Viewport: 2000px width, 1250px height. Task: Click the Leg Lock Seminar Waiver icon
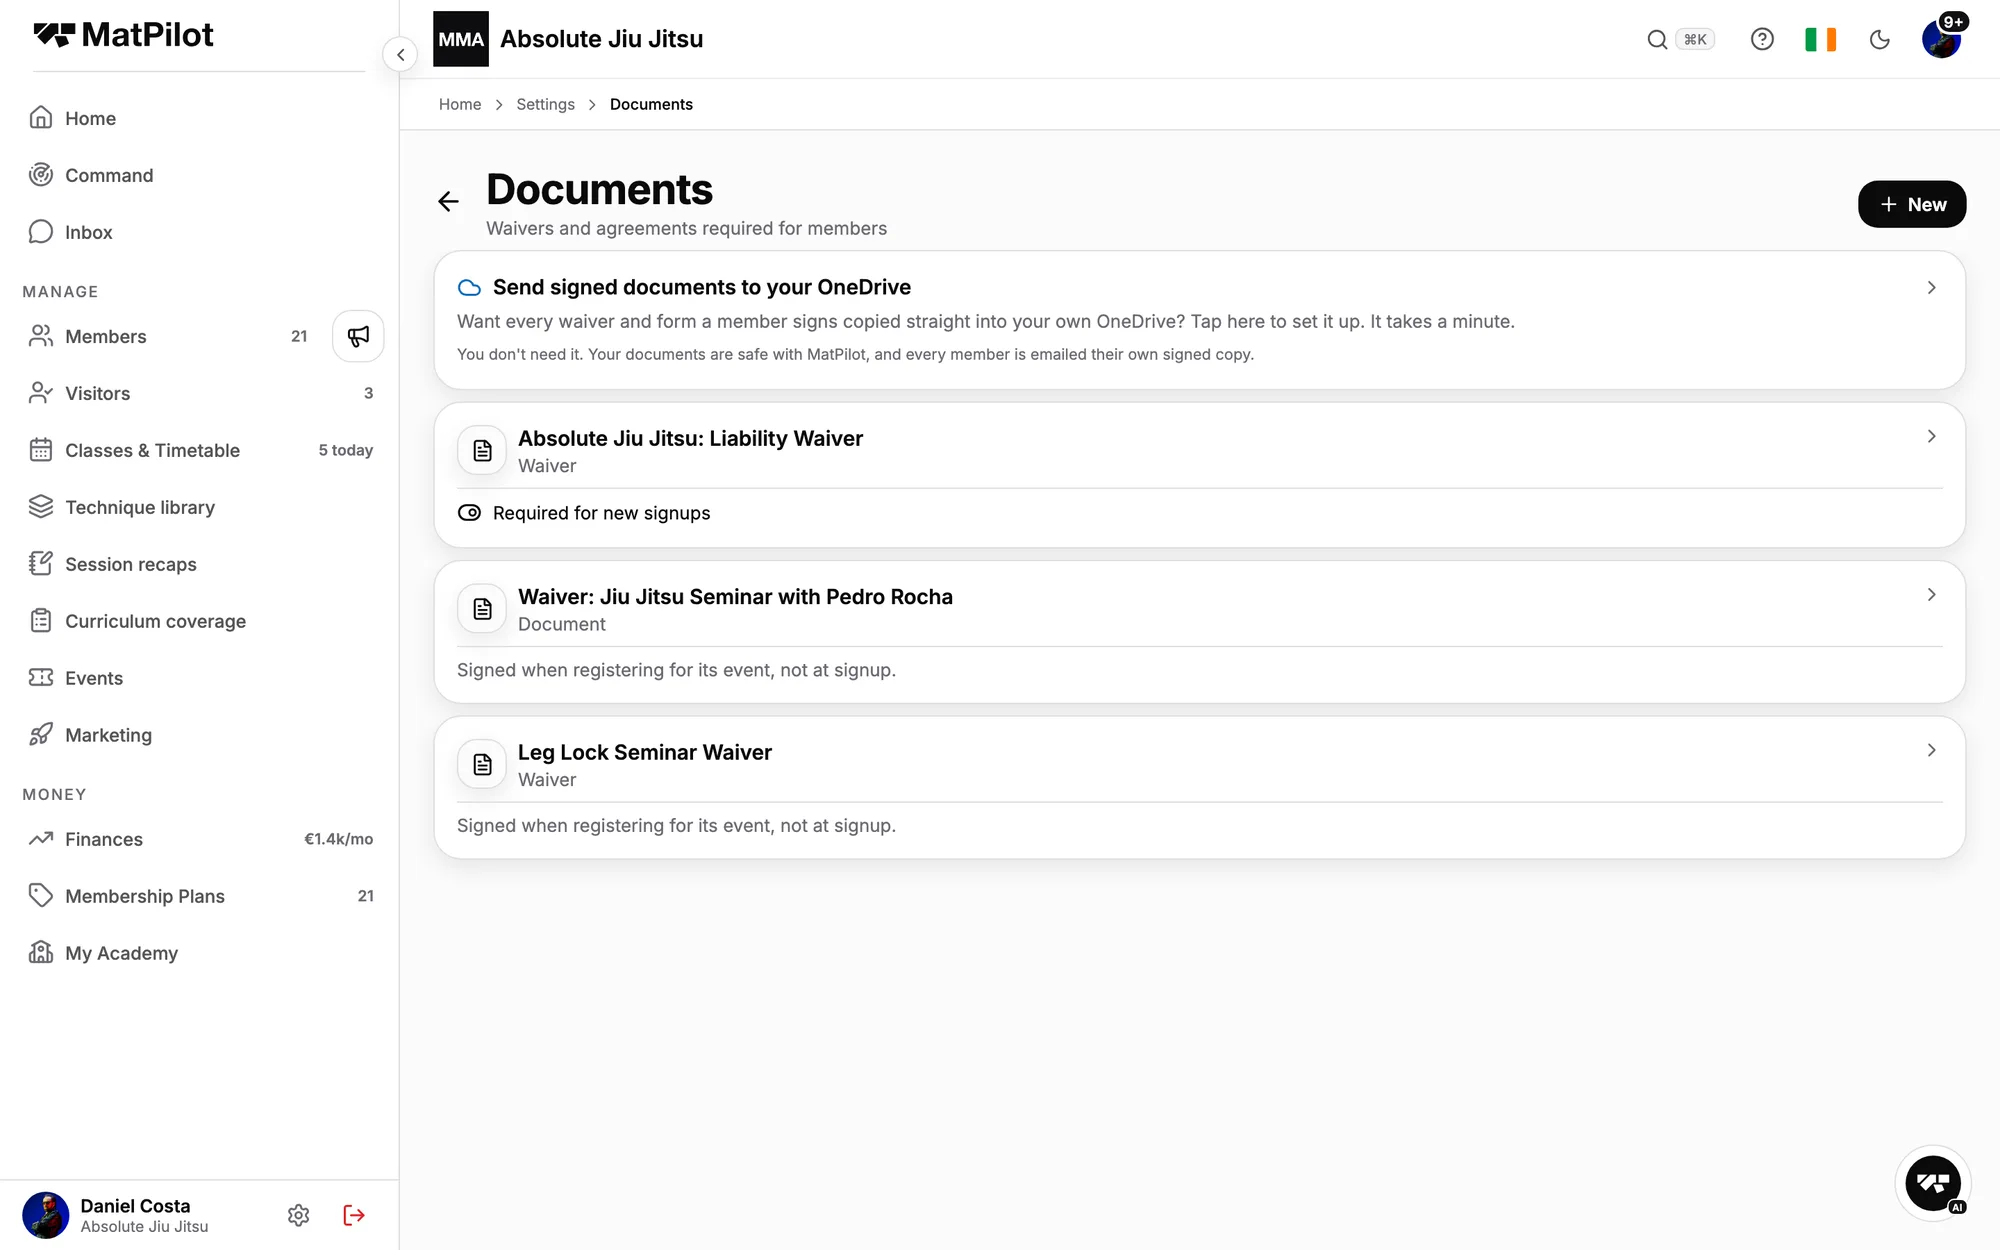click(482, 765)
